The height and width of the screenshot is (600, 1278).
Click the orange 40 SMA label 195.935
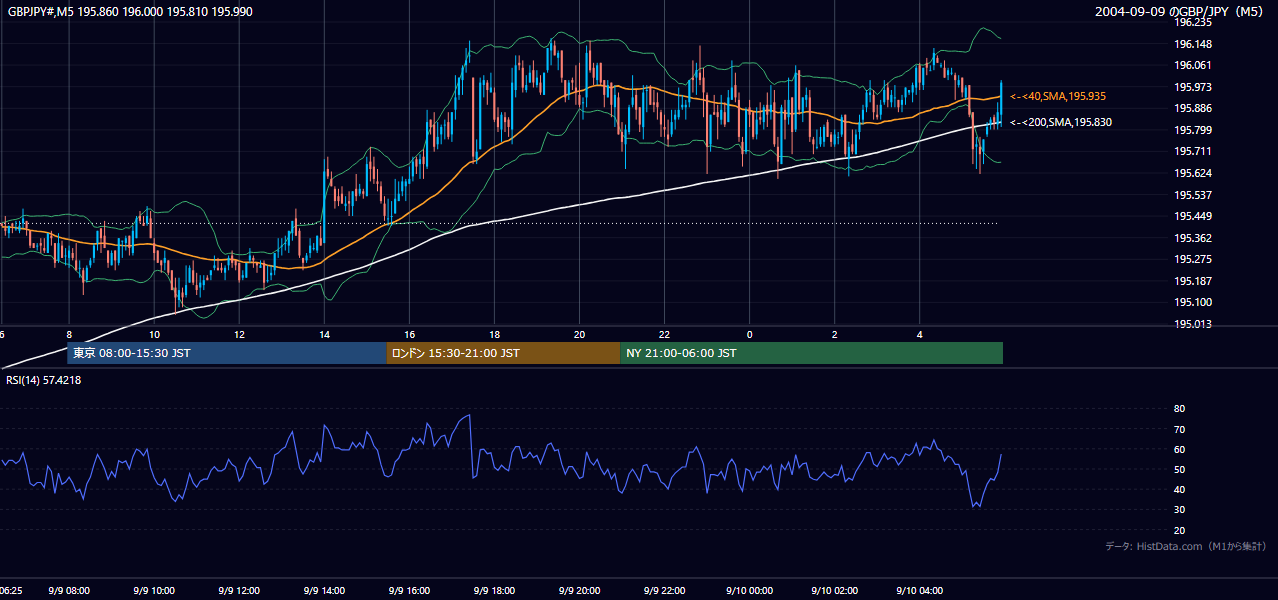pyautogui.click(x=1058, y=96)
